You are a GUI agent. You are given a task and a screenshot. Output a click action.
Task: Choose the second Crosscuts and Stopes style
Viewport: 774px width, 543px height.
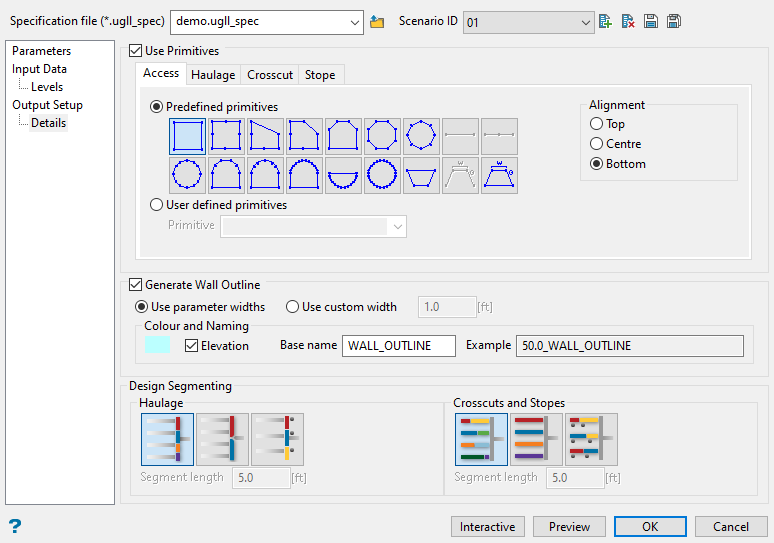[536, 440]
